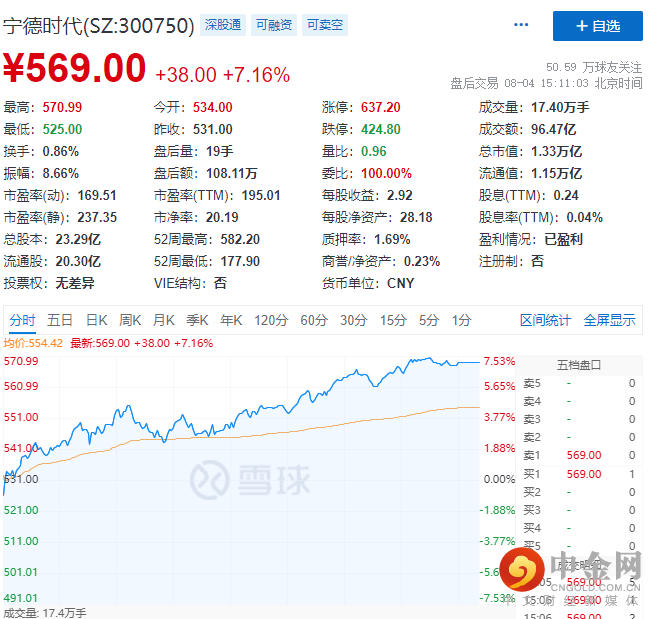The image size is (656, 619).
Task: Click the 市盈率(TTM) value 195.01
Action: pyautogui.click(x=261, y=195)
